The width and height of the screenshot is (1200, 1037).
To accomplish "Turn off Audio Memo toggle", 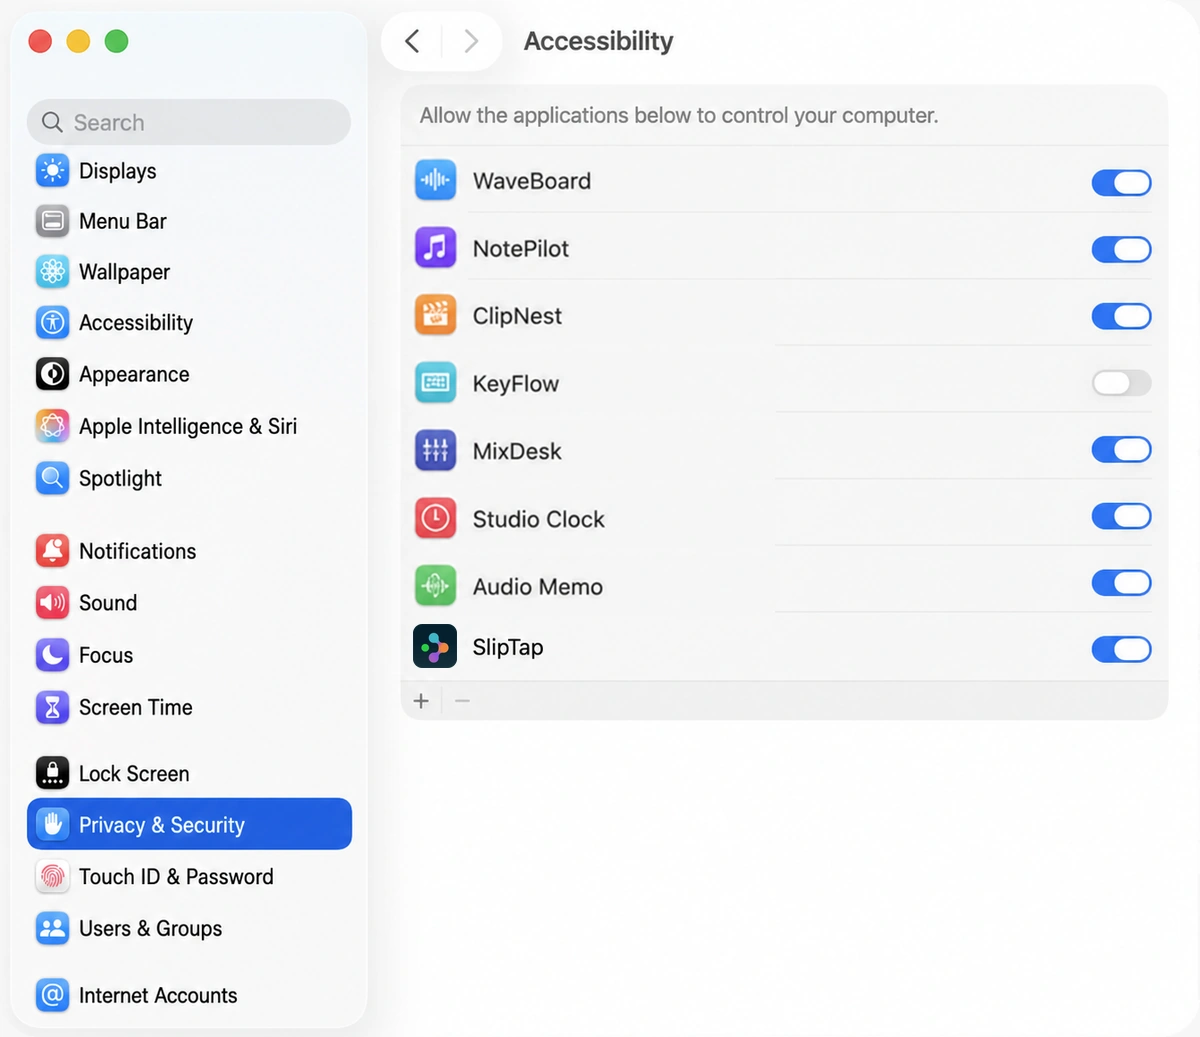I will coord(1121,583).
